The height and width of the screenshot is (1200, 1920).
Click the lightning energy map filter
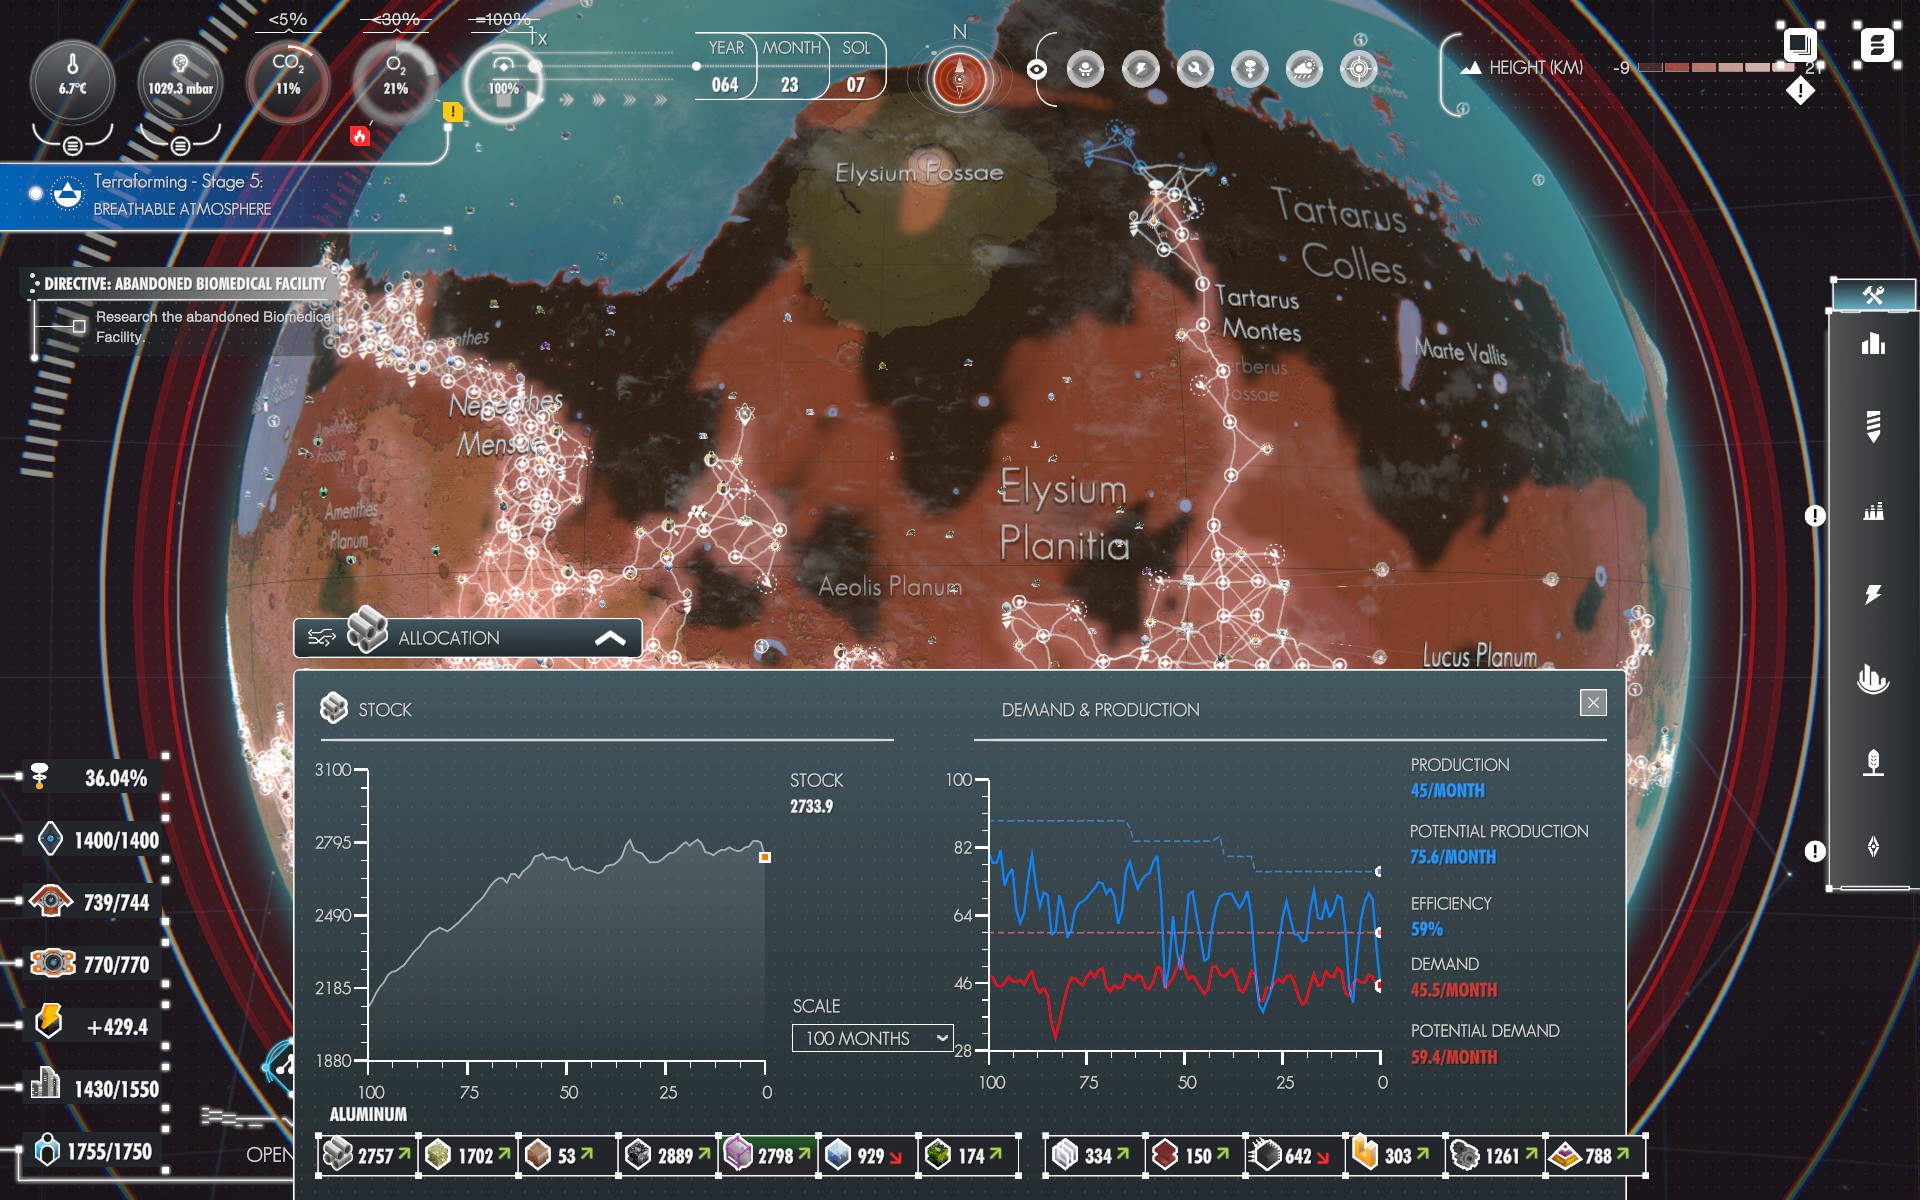tap(1140, 70)
